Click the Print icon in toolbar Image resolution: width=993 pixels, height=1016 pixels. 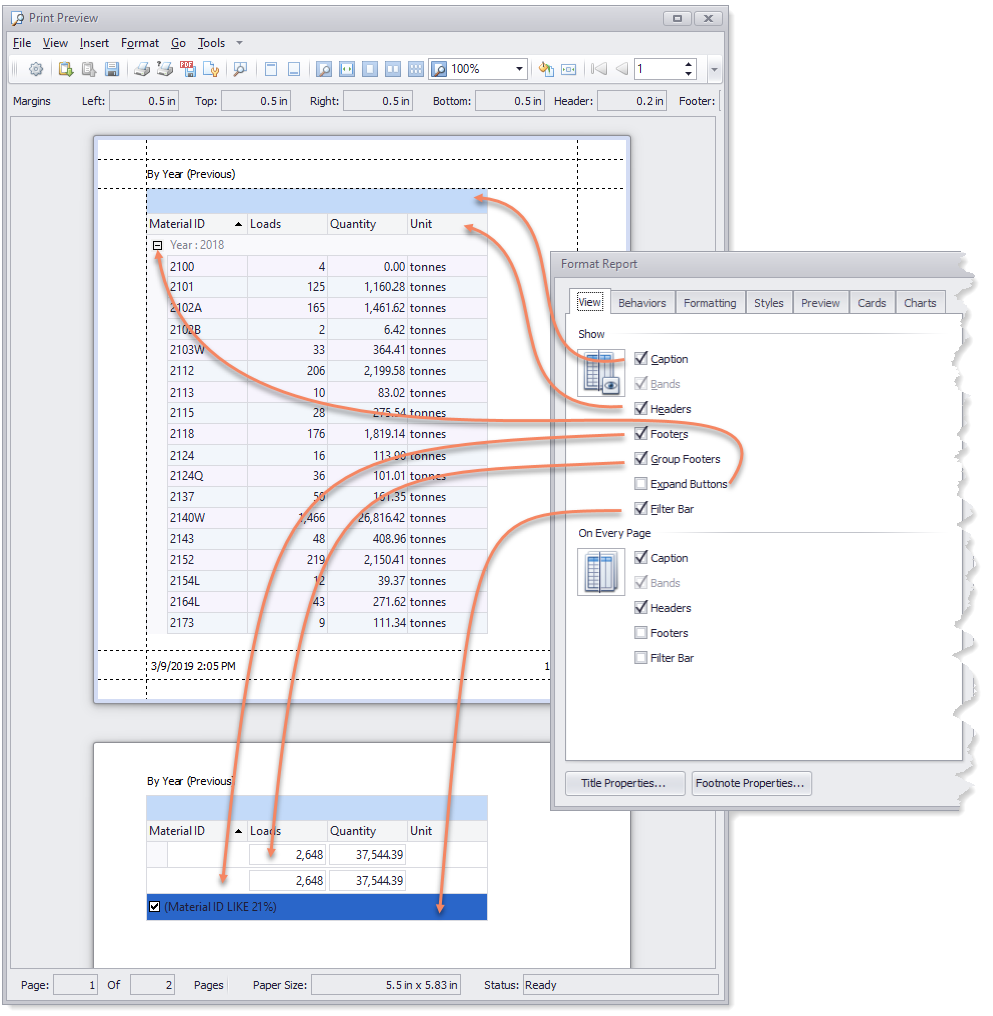[142, 69]
